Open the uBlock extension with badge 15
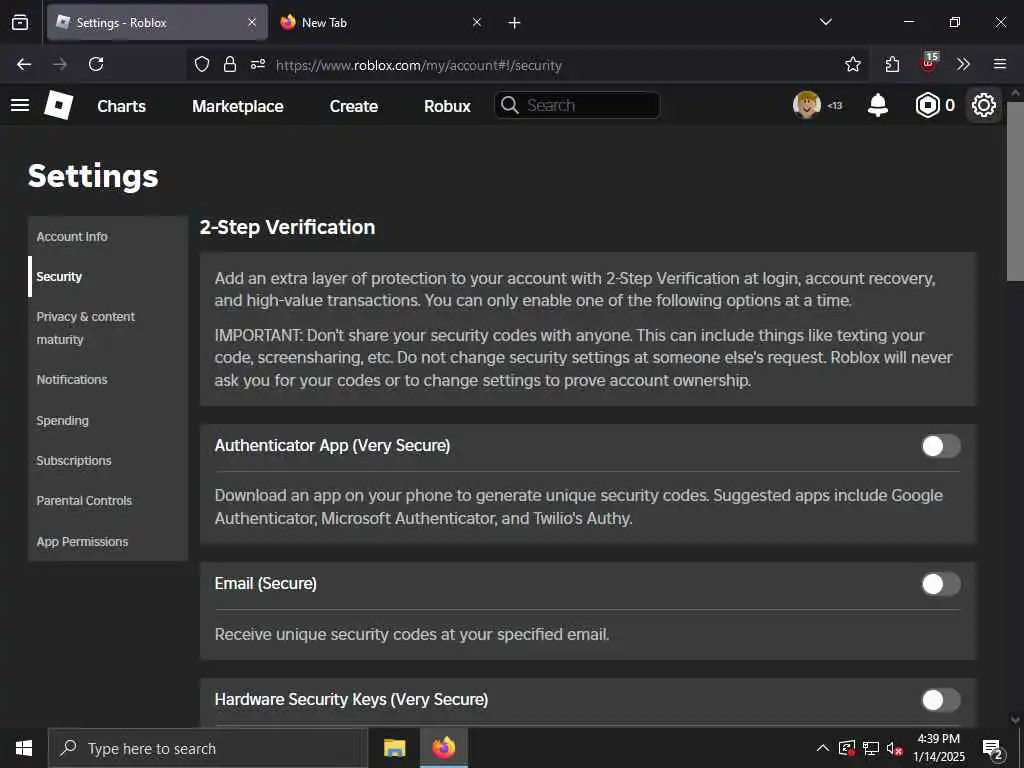 929,62
